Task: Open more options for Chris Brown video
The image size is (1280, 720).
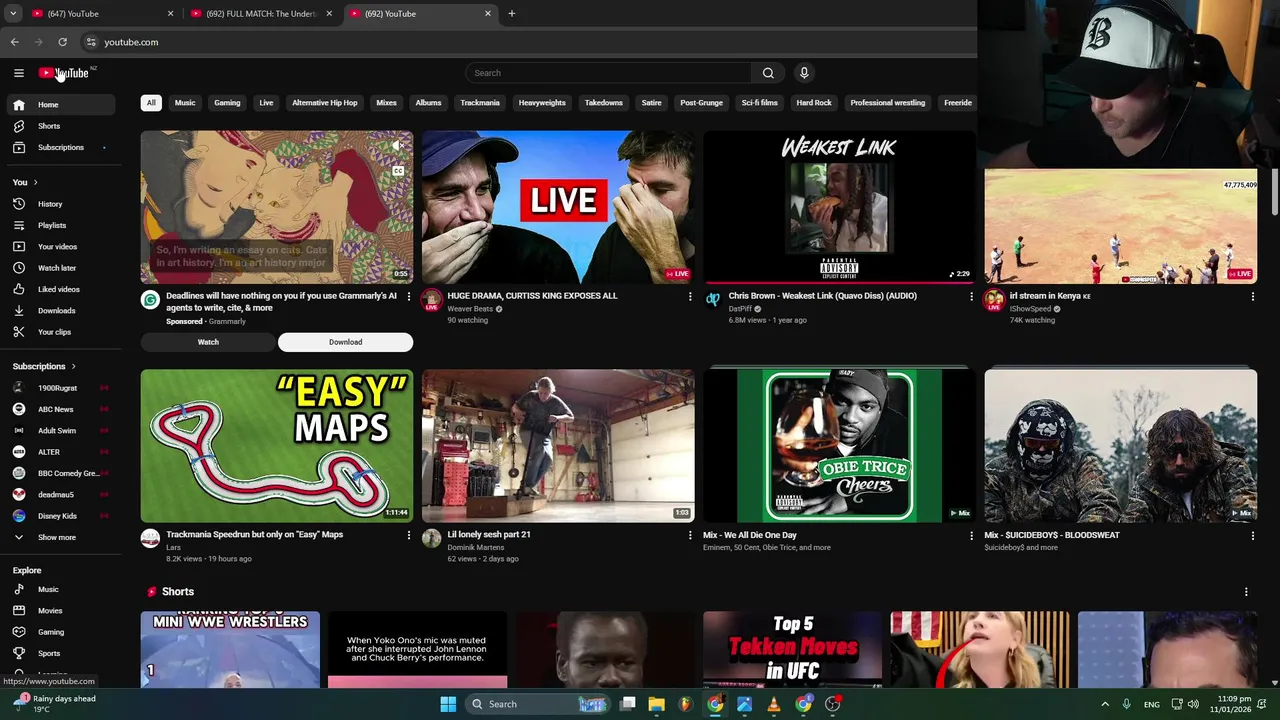Action: pyautogui.click(x=971, y=296)
